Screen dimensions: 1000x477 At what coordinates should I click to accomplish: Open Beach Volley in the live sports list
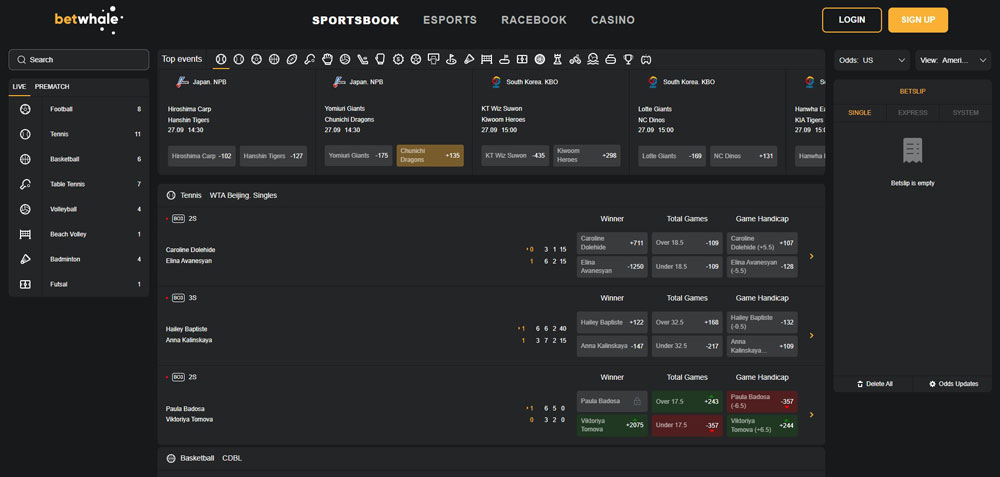coord(79,234)
